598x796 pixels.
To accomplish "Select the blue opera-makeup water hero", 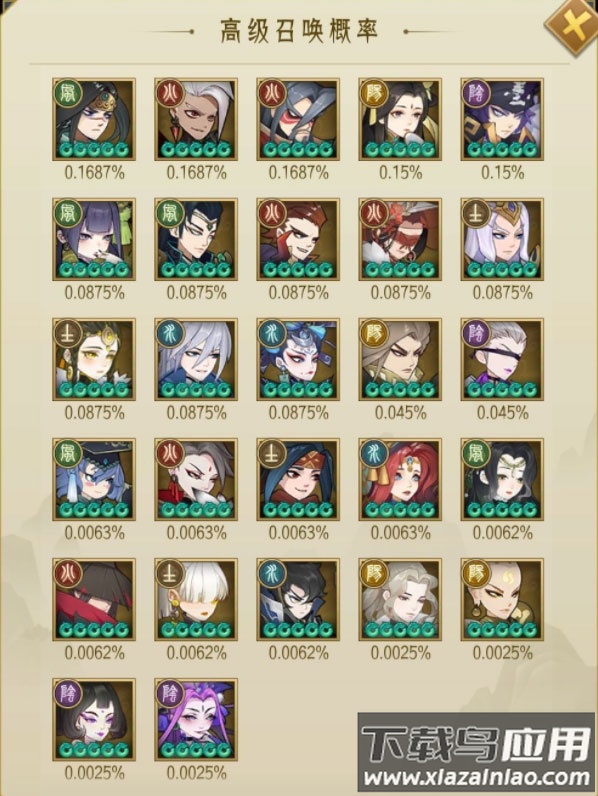I will tap(298, 359).
